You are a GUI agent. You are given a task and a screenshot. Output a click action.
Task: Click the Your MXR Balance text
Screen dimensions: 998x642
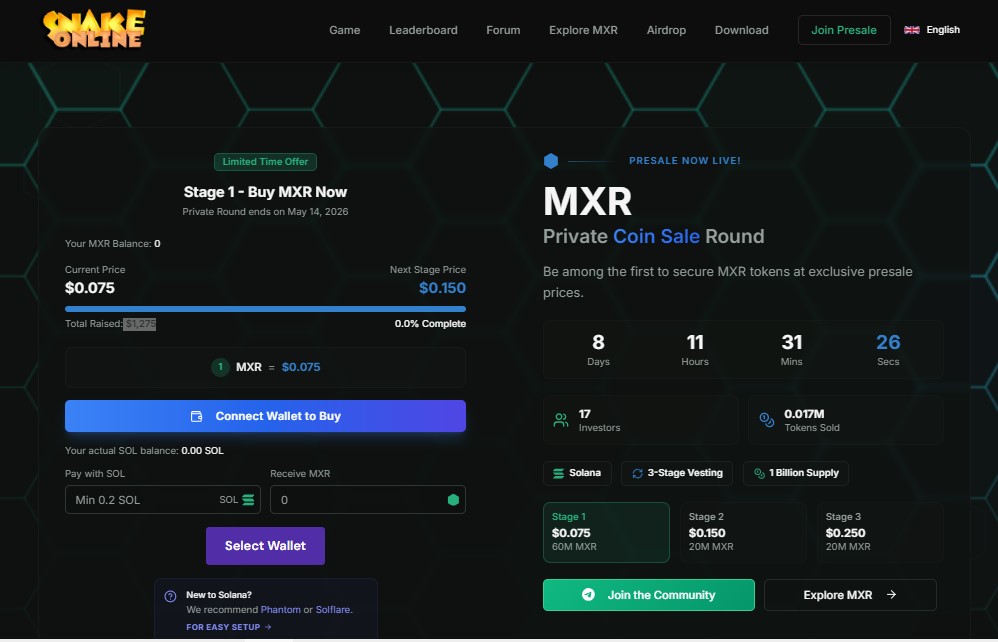coord(113,244)
